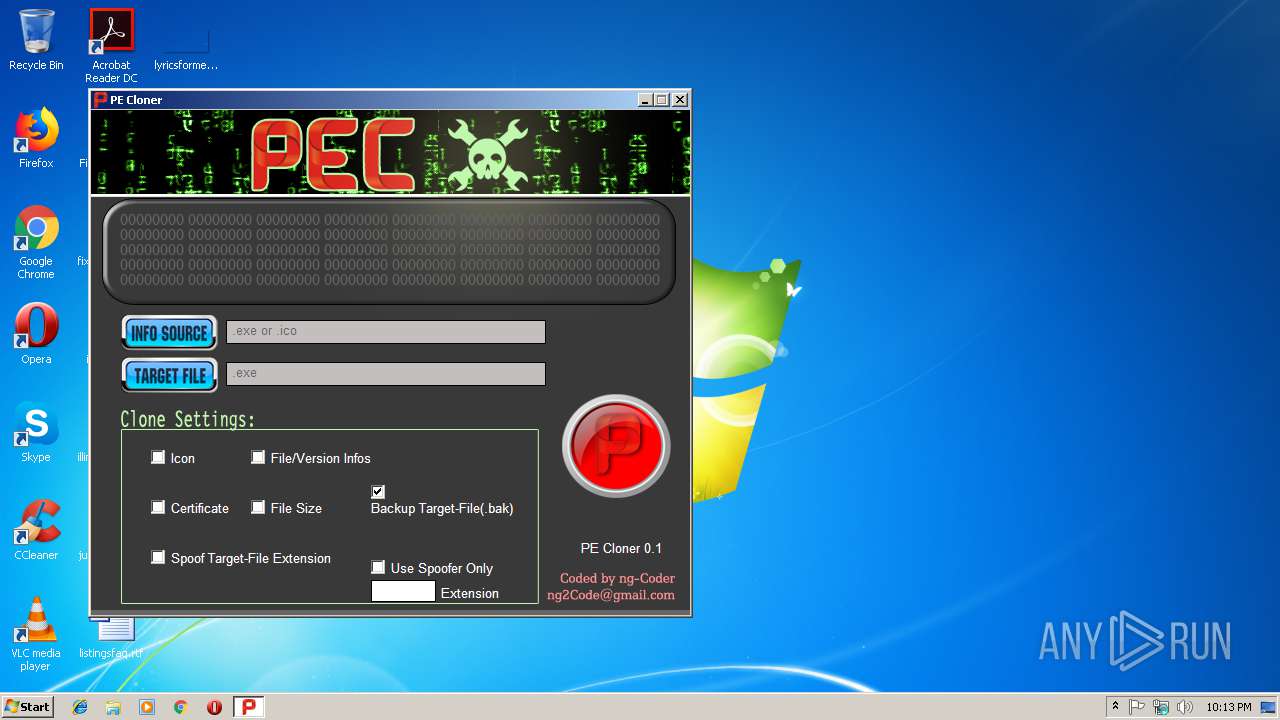Open Action Center flag tray icon
Image resolution: width=1280 pixels, height=720 pixels.
coord(1137,707)
